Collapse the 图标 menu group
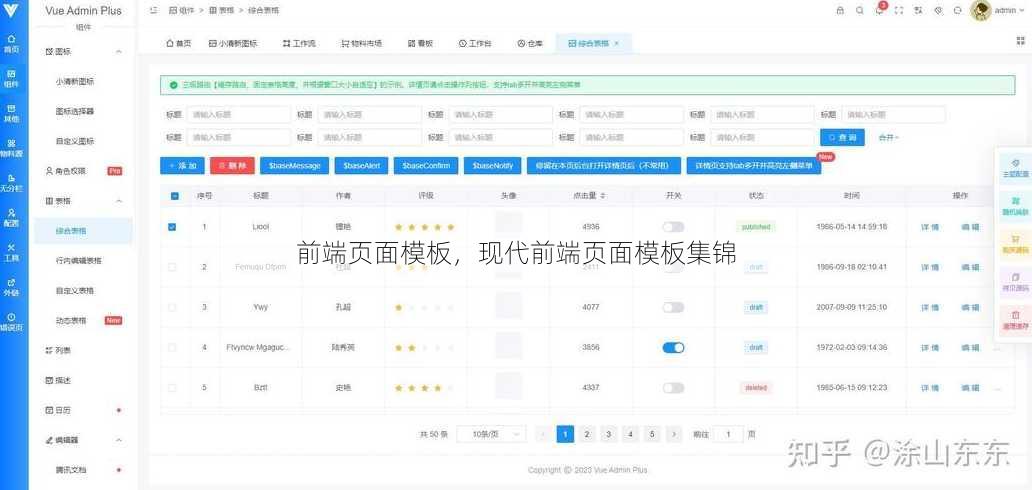The image size is (1032, 490). pyautogui.click(x=118, y=51)
